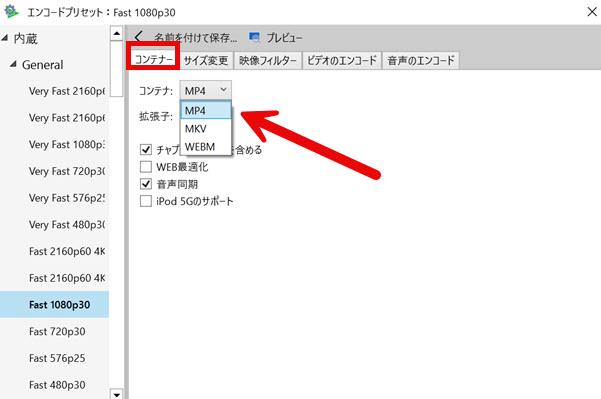The height and width of the screenshot is (399, 601).
Task: Select the Fast 480p30 preset
Action: pyautogui.click(x=54, y=385)
